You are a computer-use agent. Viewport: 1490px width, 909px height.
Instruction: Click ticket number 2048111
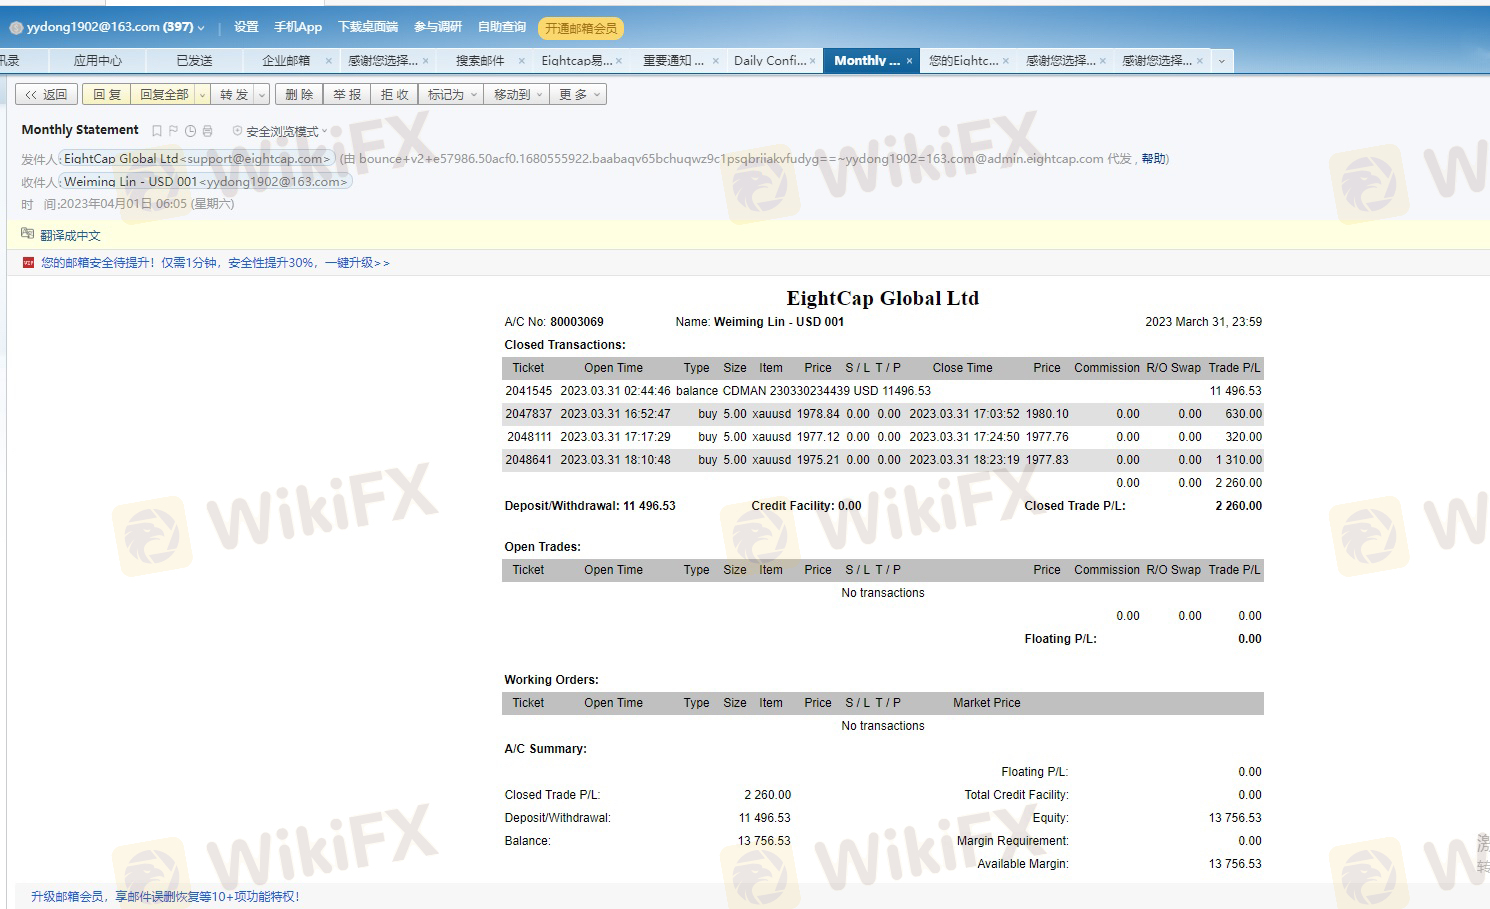[529, 437]
